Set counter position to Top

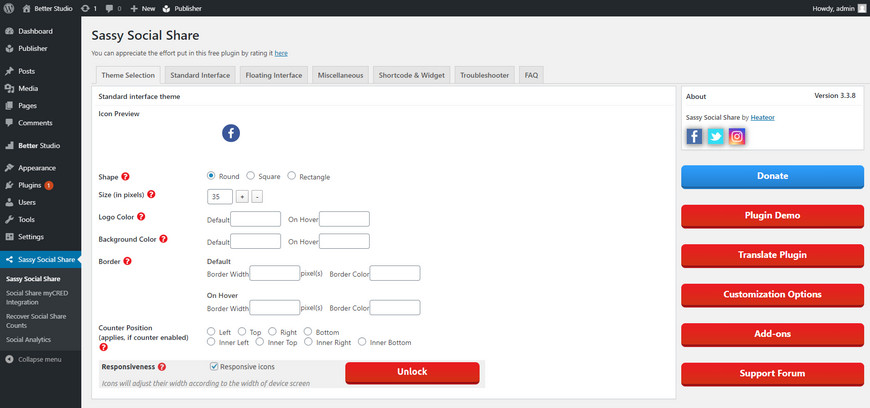241,331
